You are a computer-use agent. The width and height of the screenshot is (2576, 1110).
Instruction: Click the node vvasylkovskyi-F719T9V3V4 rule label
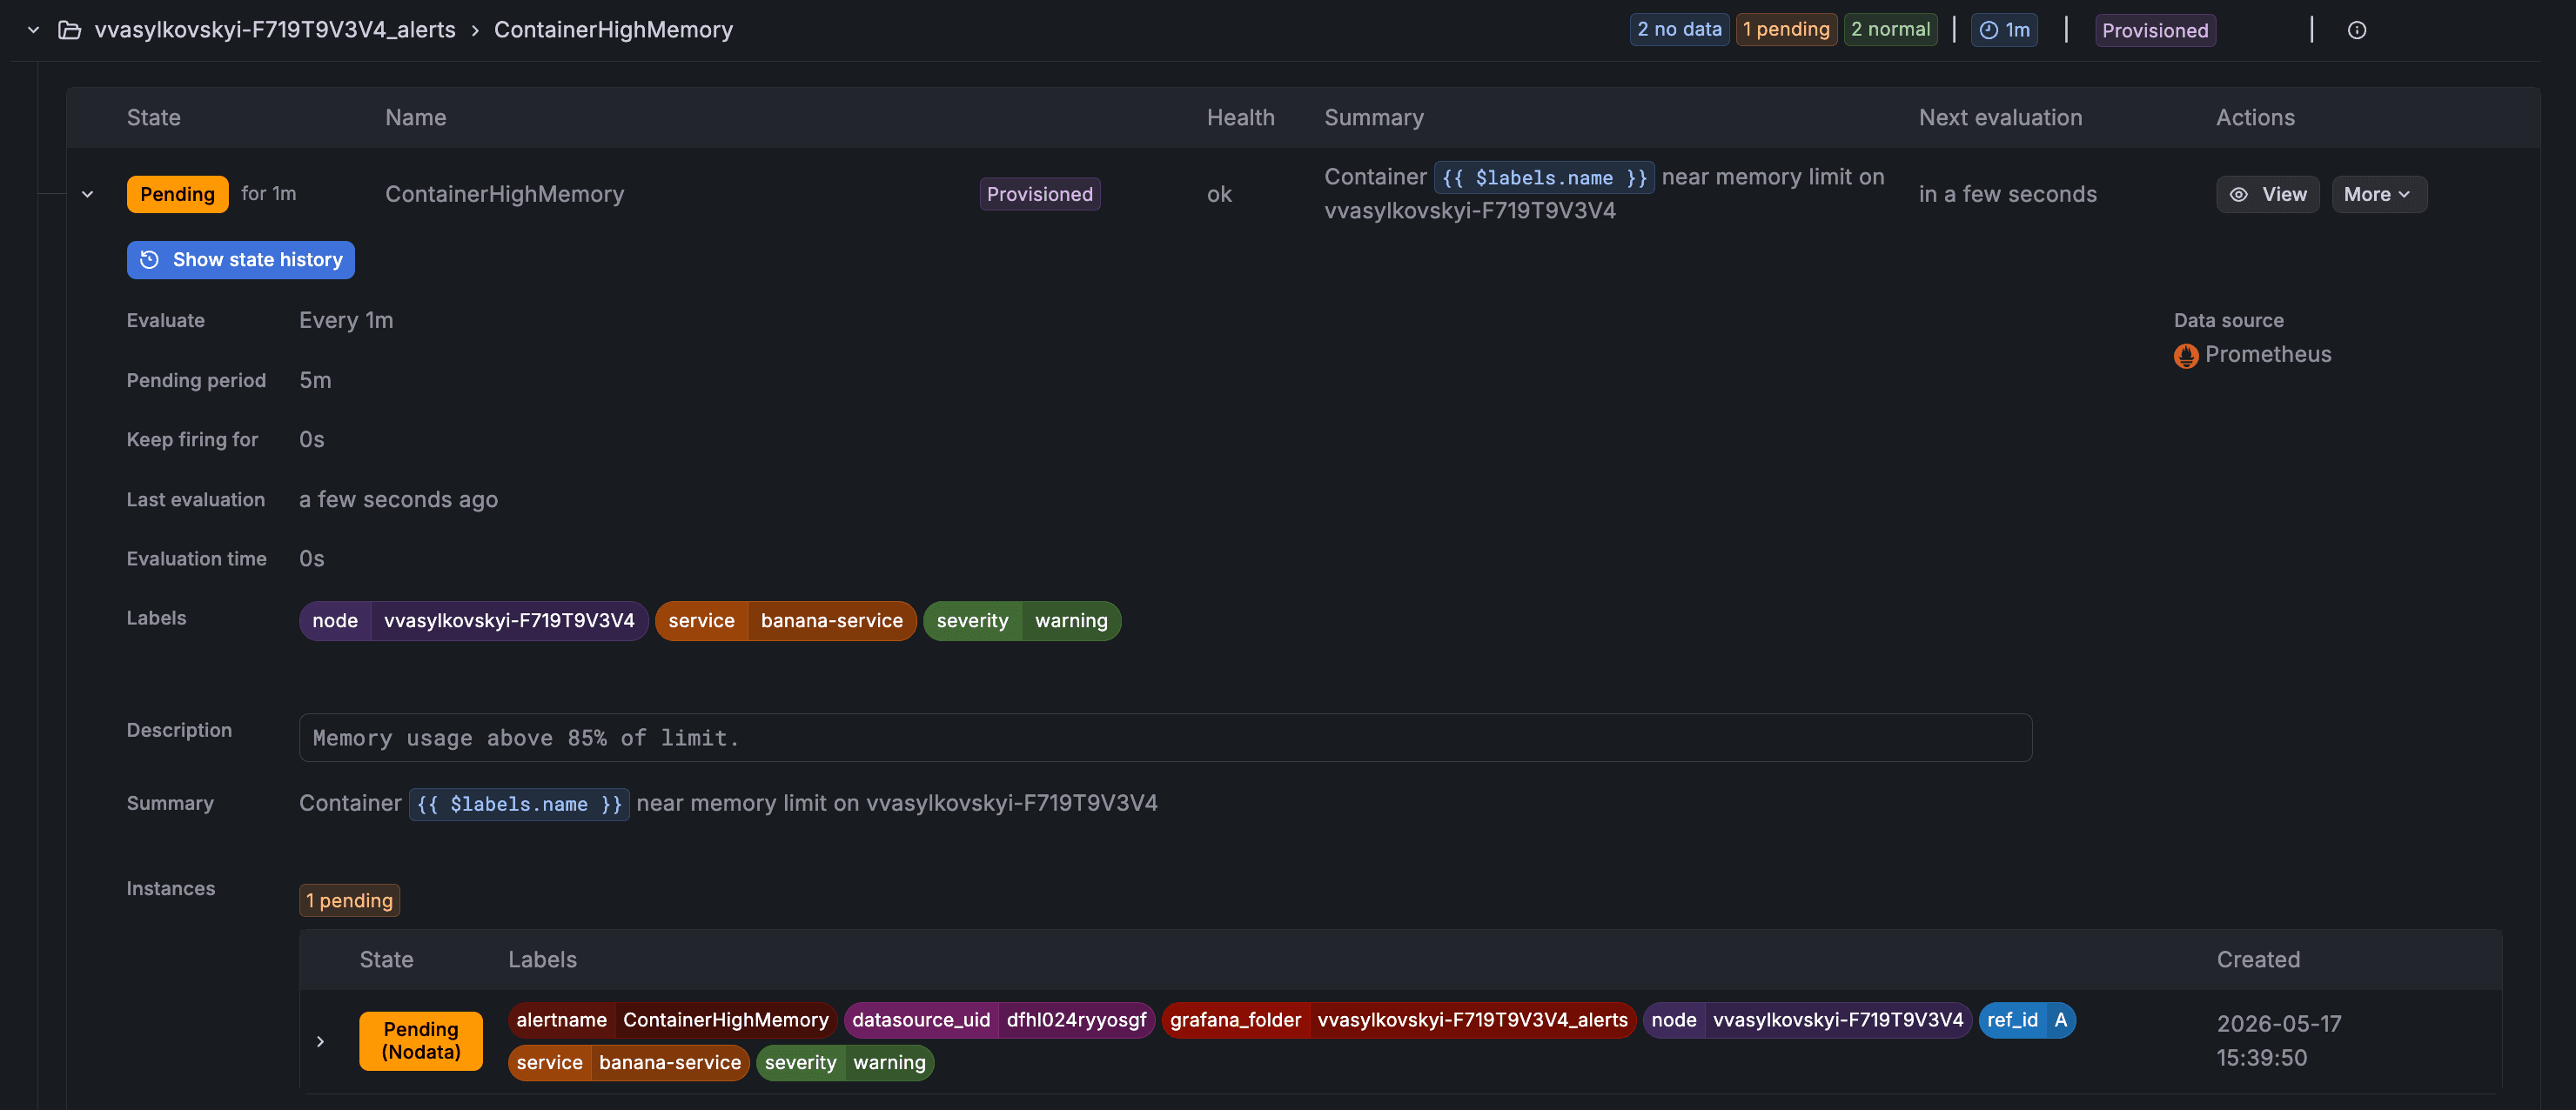(474, 621)
